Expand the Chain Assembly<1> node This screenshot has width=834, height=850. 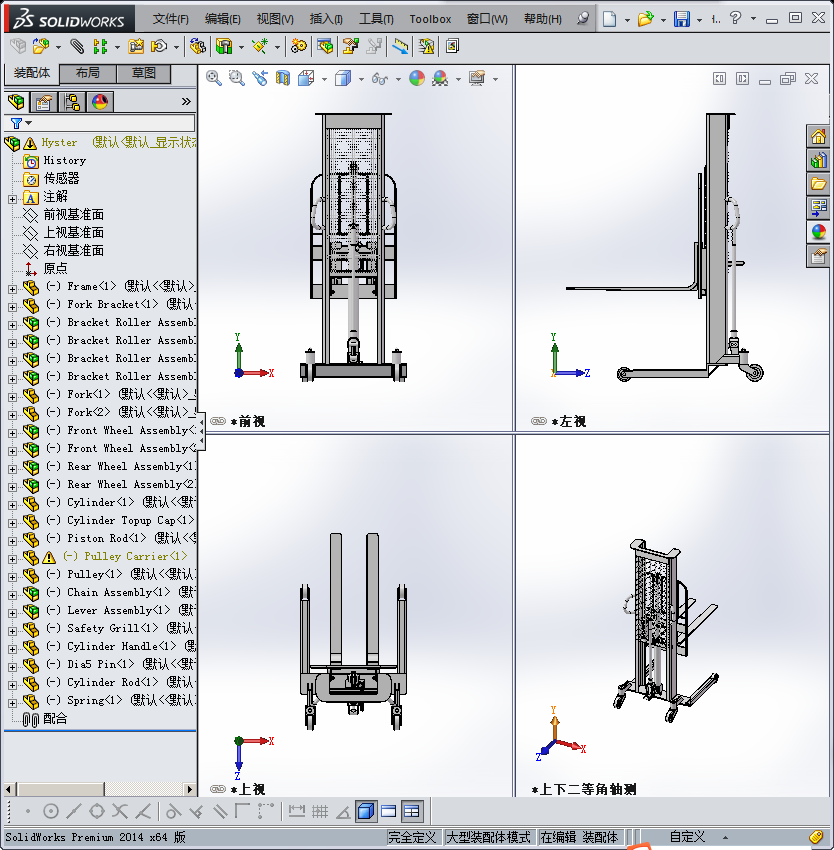pyautogui.click(x=12, y=595)
